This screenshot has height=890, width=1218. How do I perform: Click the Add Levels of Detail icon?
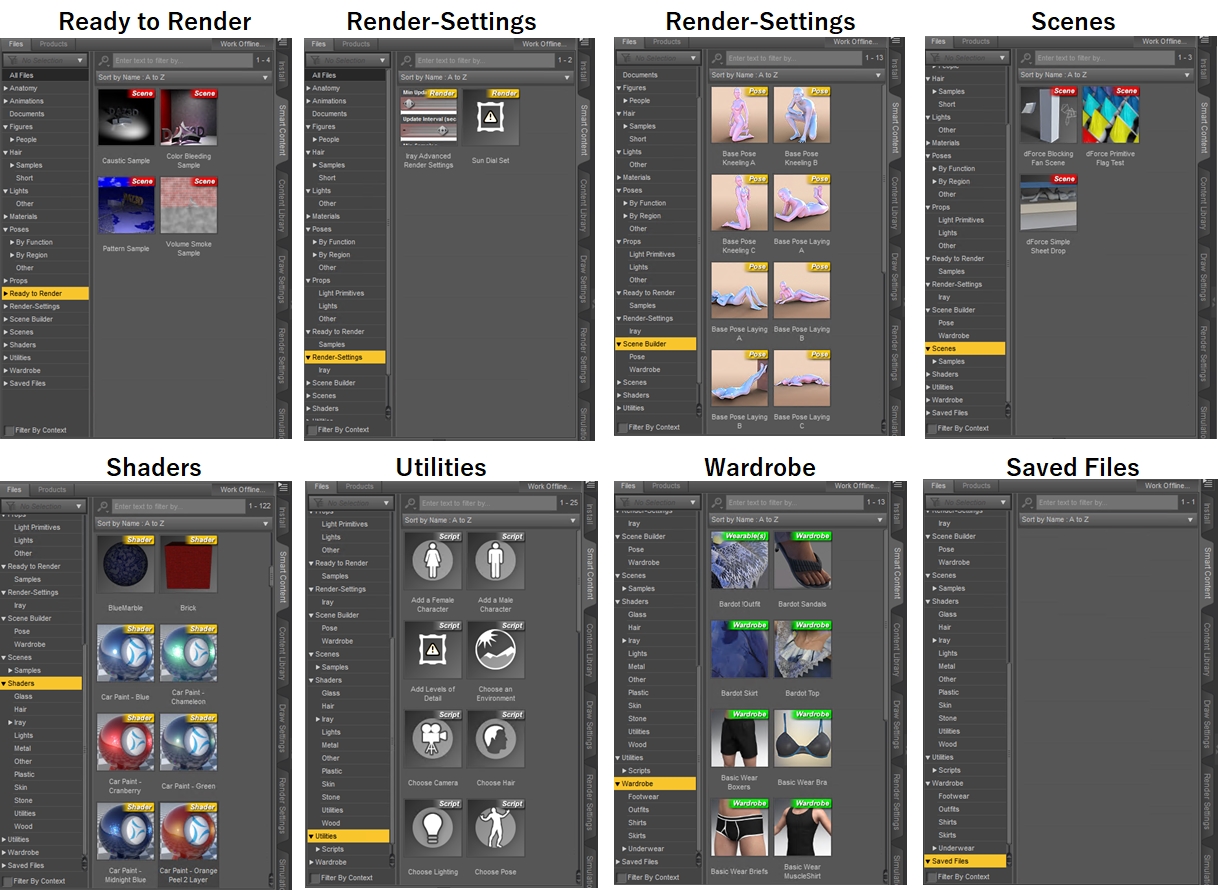coord(433,651)
